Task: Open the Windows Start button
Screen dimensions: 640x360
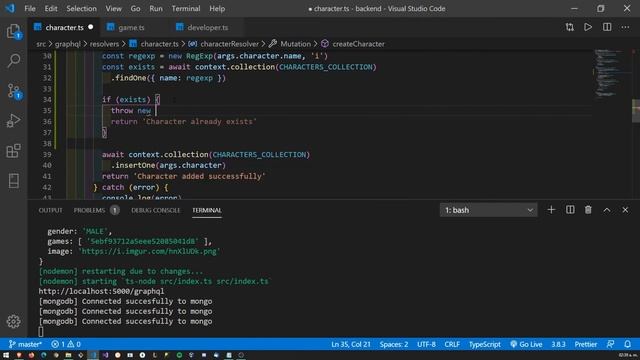Action: (6, 355)
